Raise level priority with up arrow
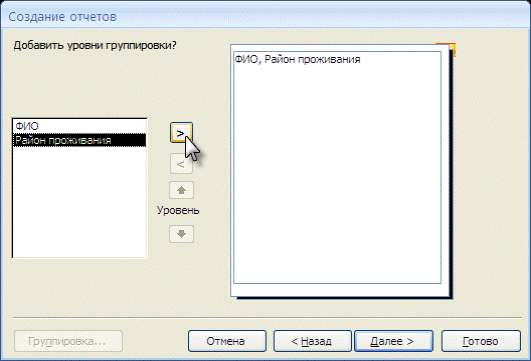Screen dimensions: 531x361 [x=182, y=190]
